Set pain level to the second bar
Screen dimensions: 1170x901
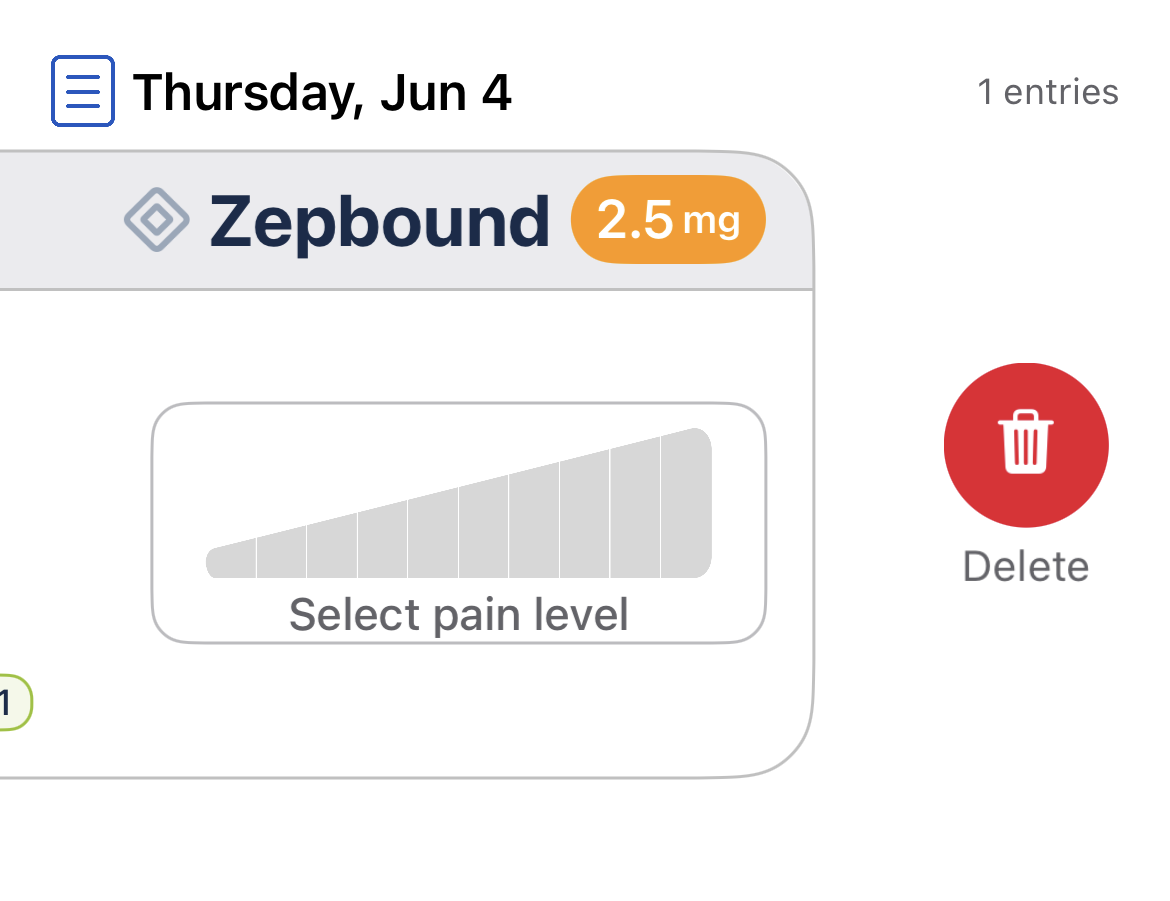[x=282, y=553]
